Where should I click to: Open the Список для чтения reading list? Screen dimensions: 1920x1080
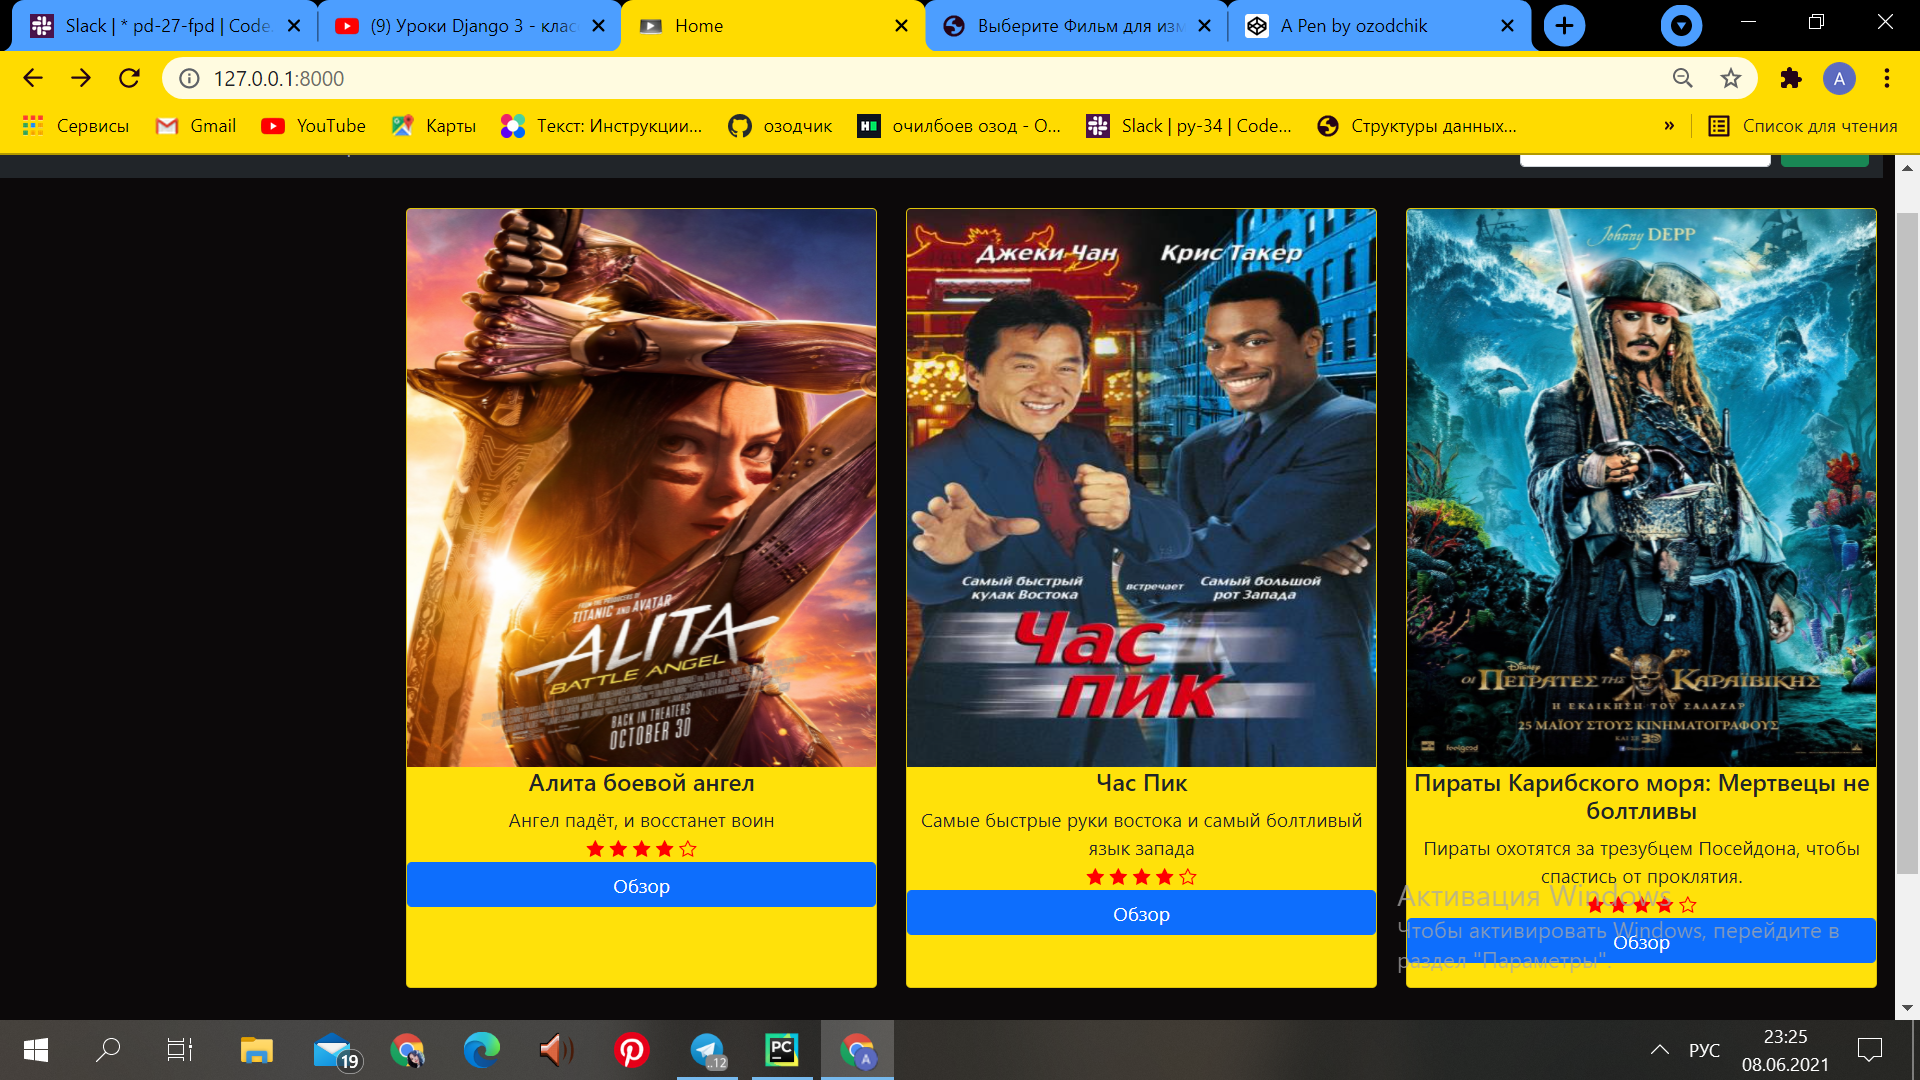pos(1803,126)
